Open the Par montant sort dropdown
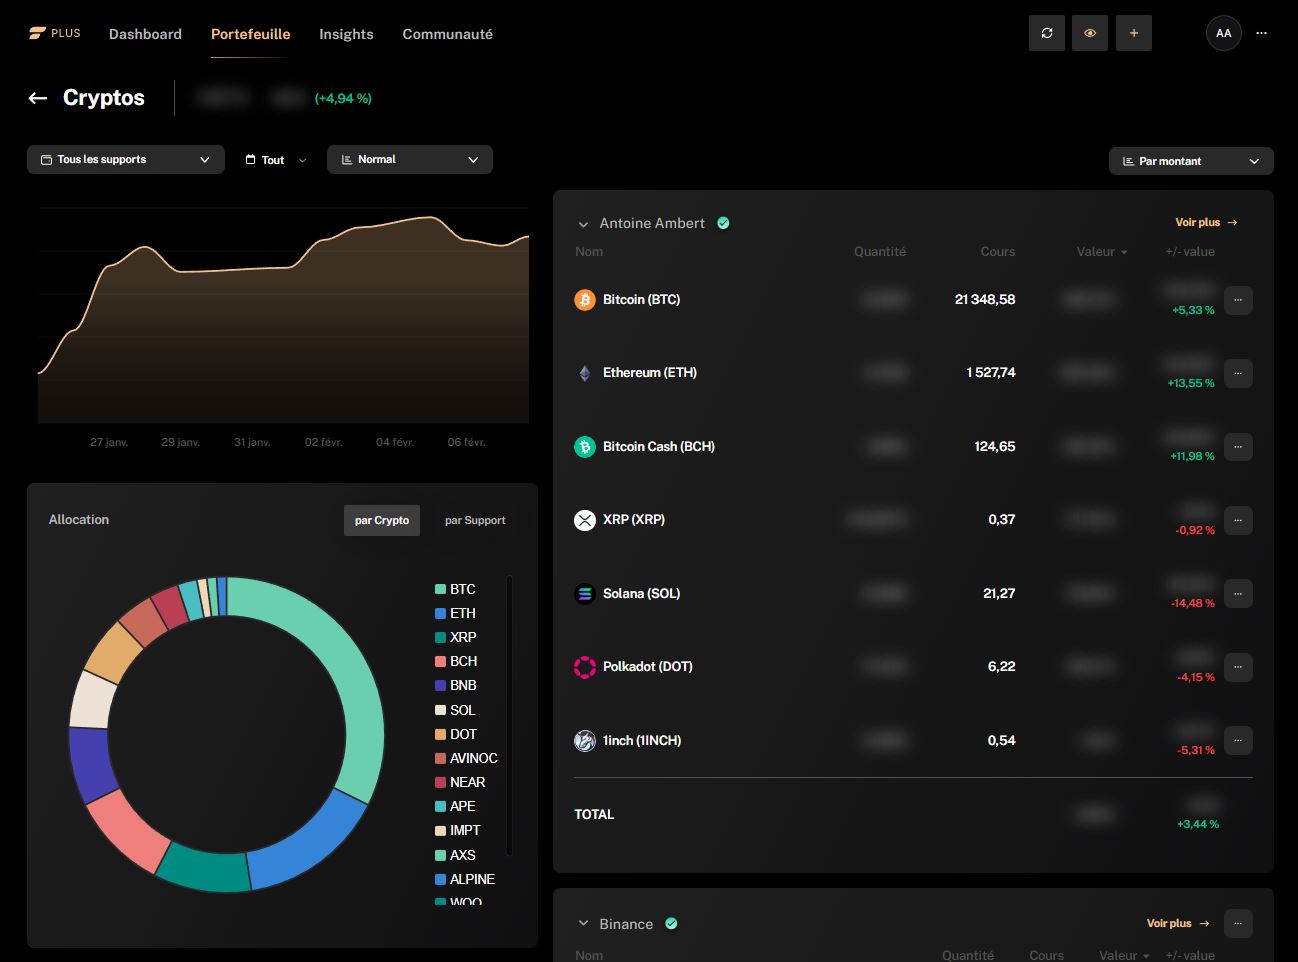This screenshot has height=962, width=1298. [x=1190, y=161]
